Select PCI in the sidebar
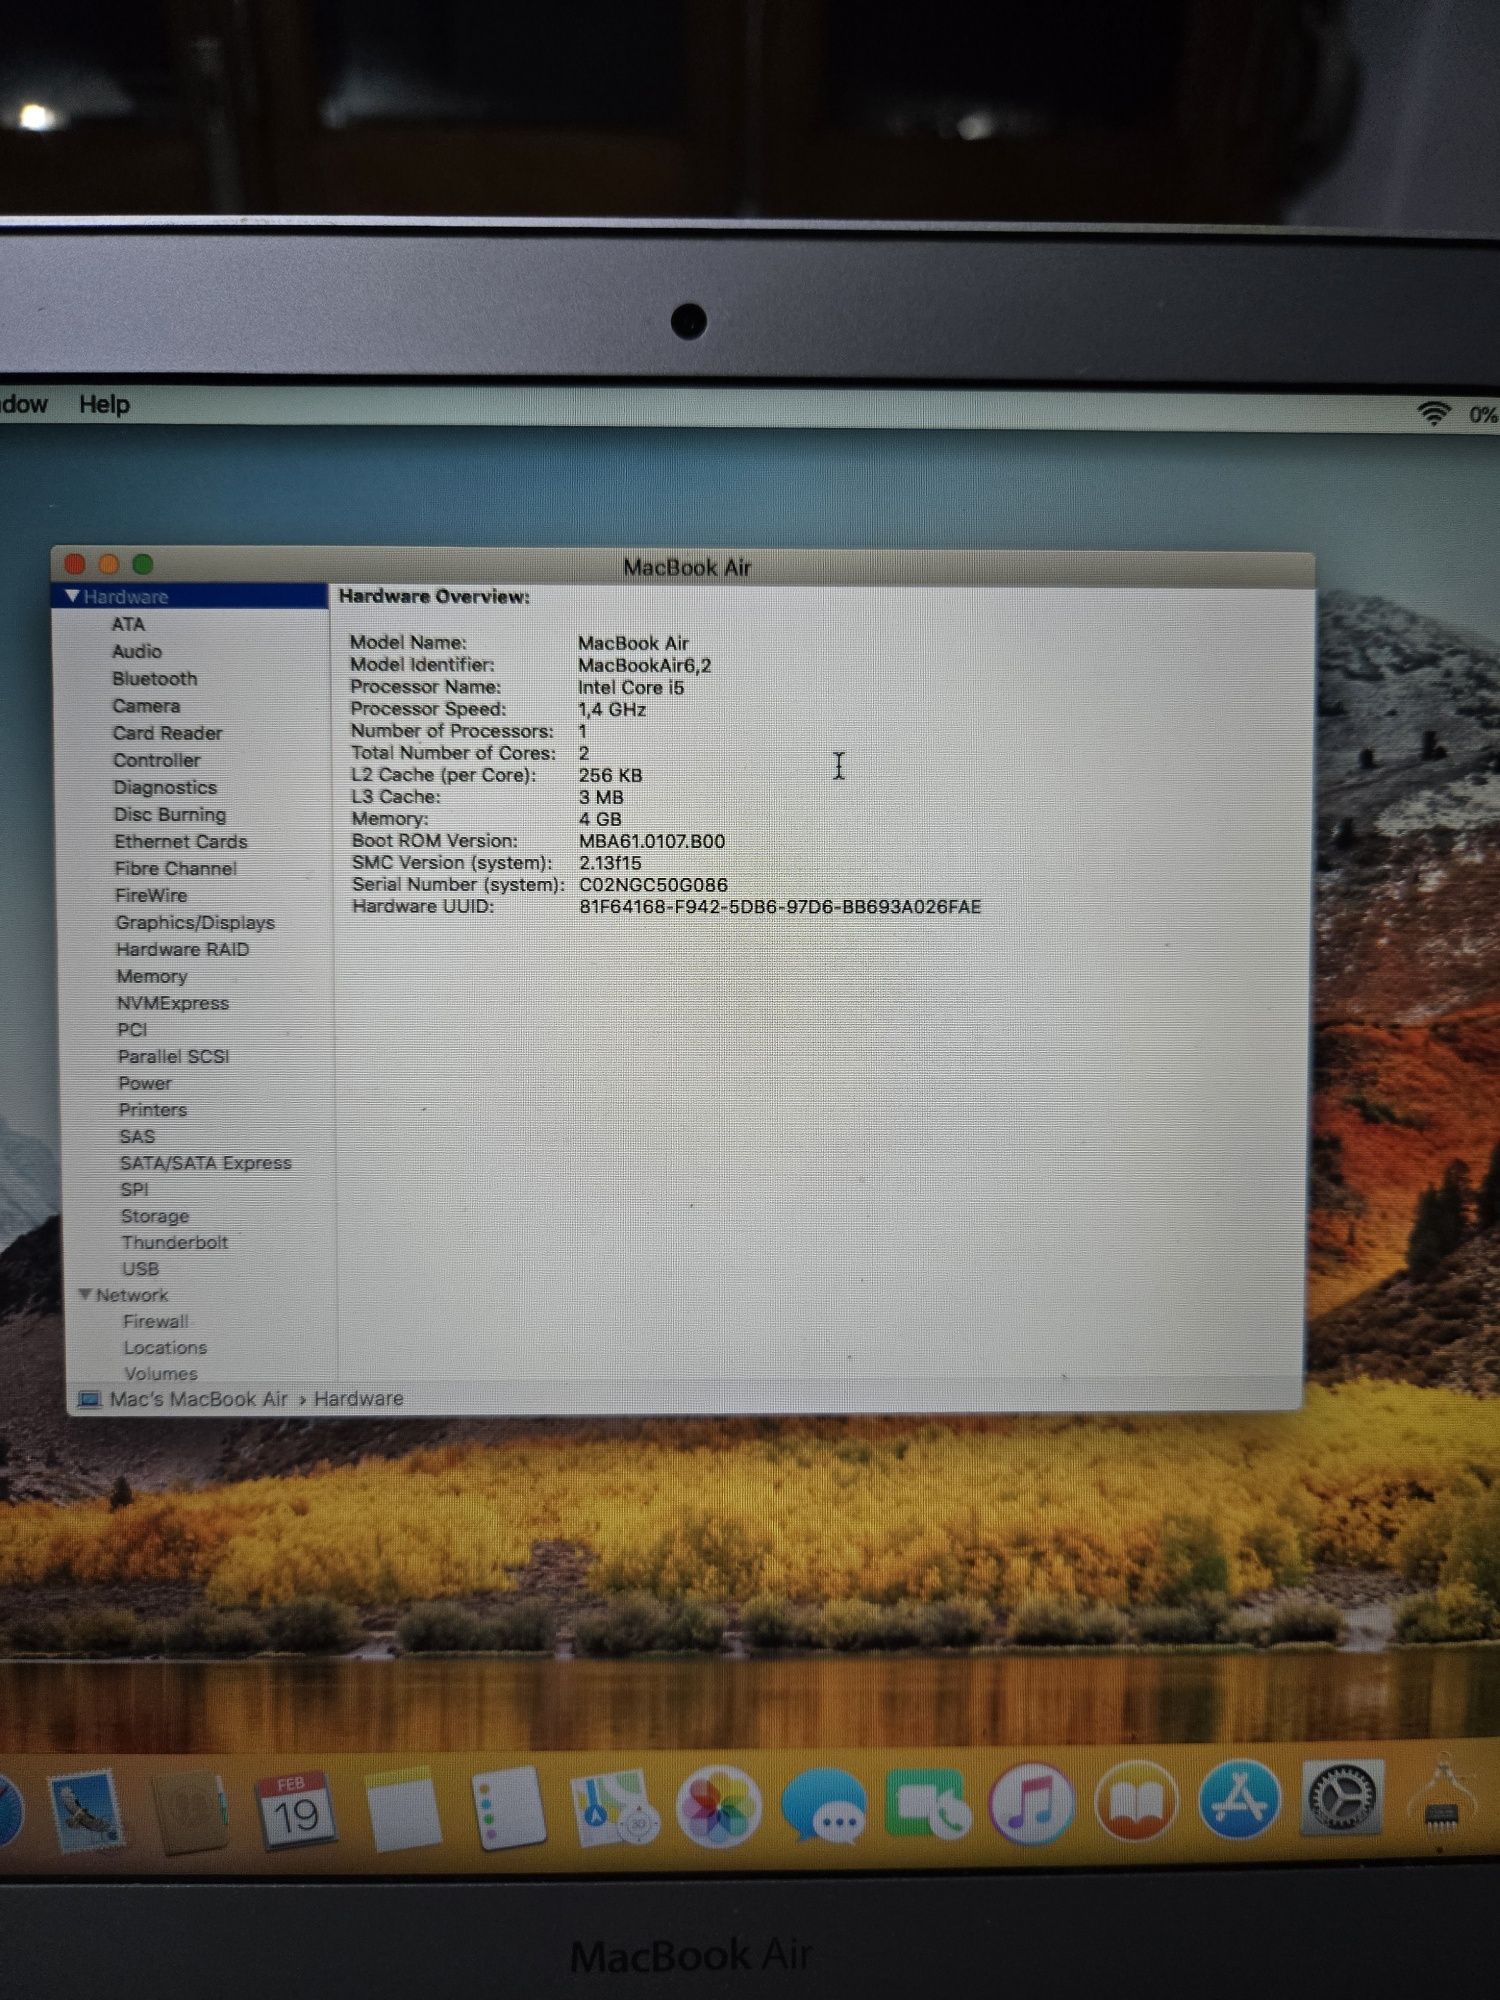 [x=132, y=1029]
